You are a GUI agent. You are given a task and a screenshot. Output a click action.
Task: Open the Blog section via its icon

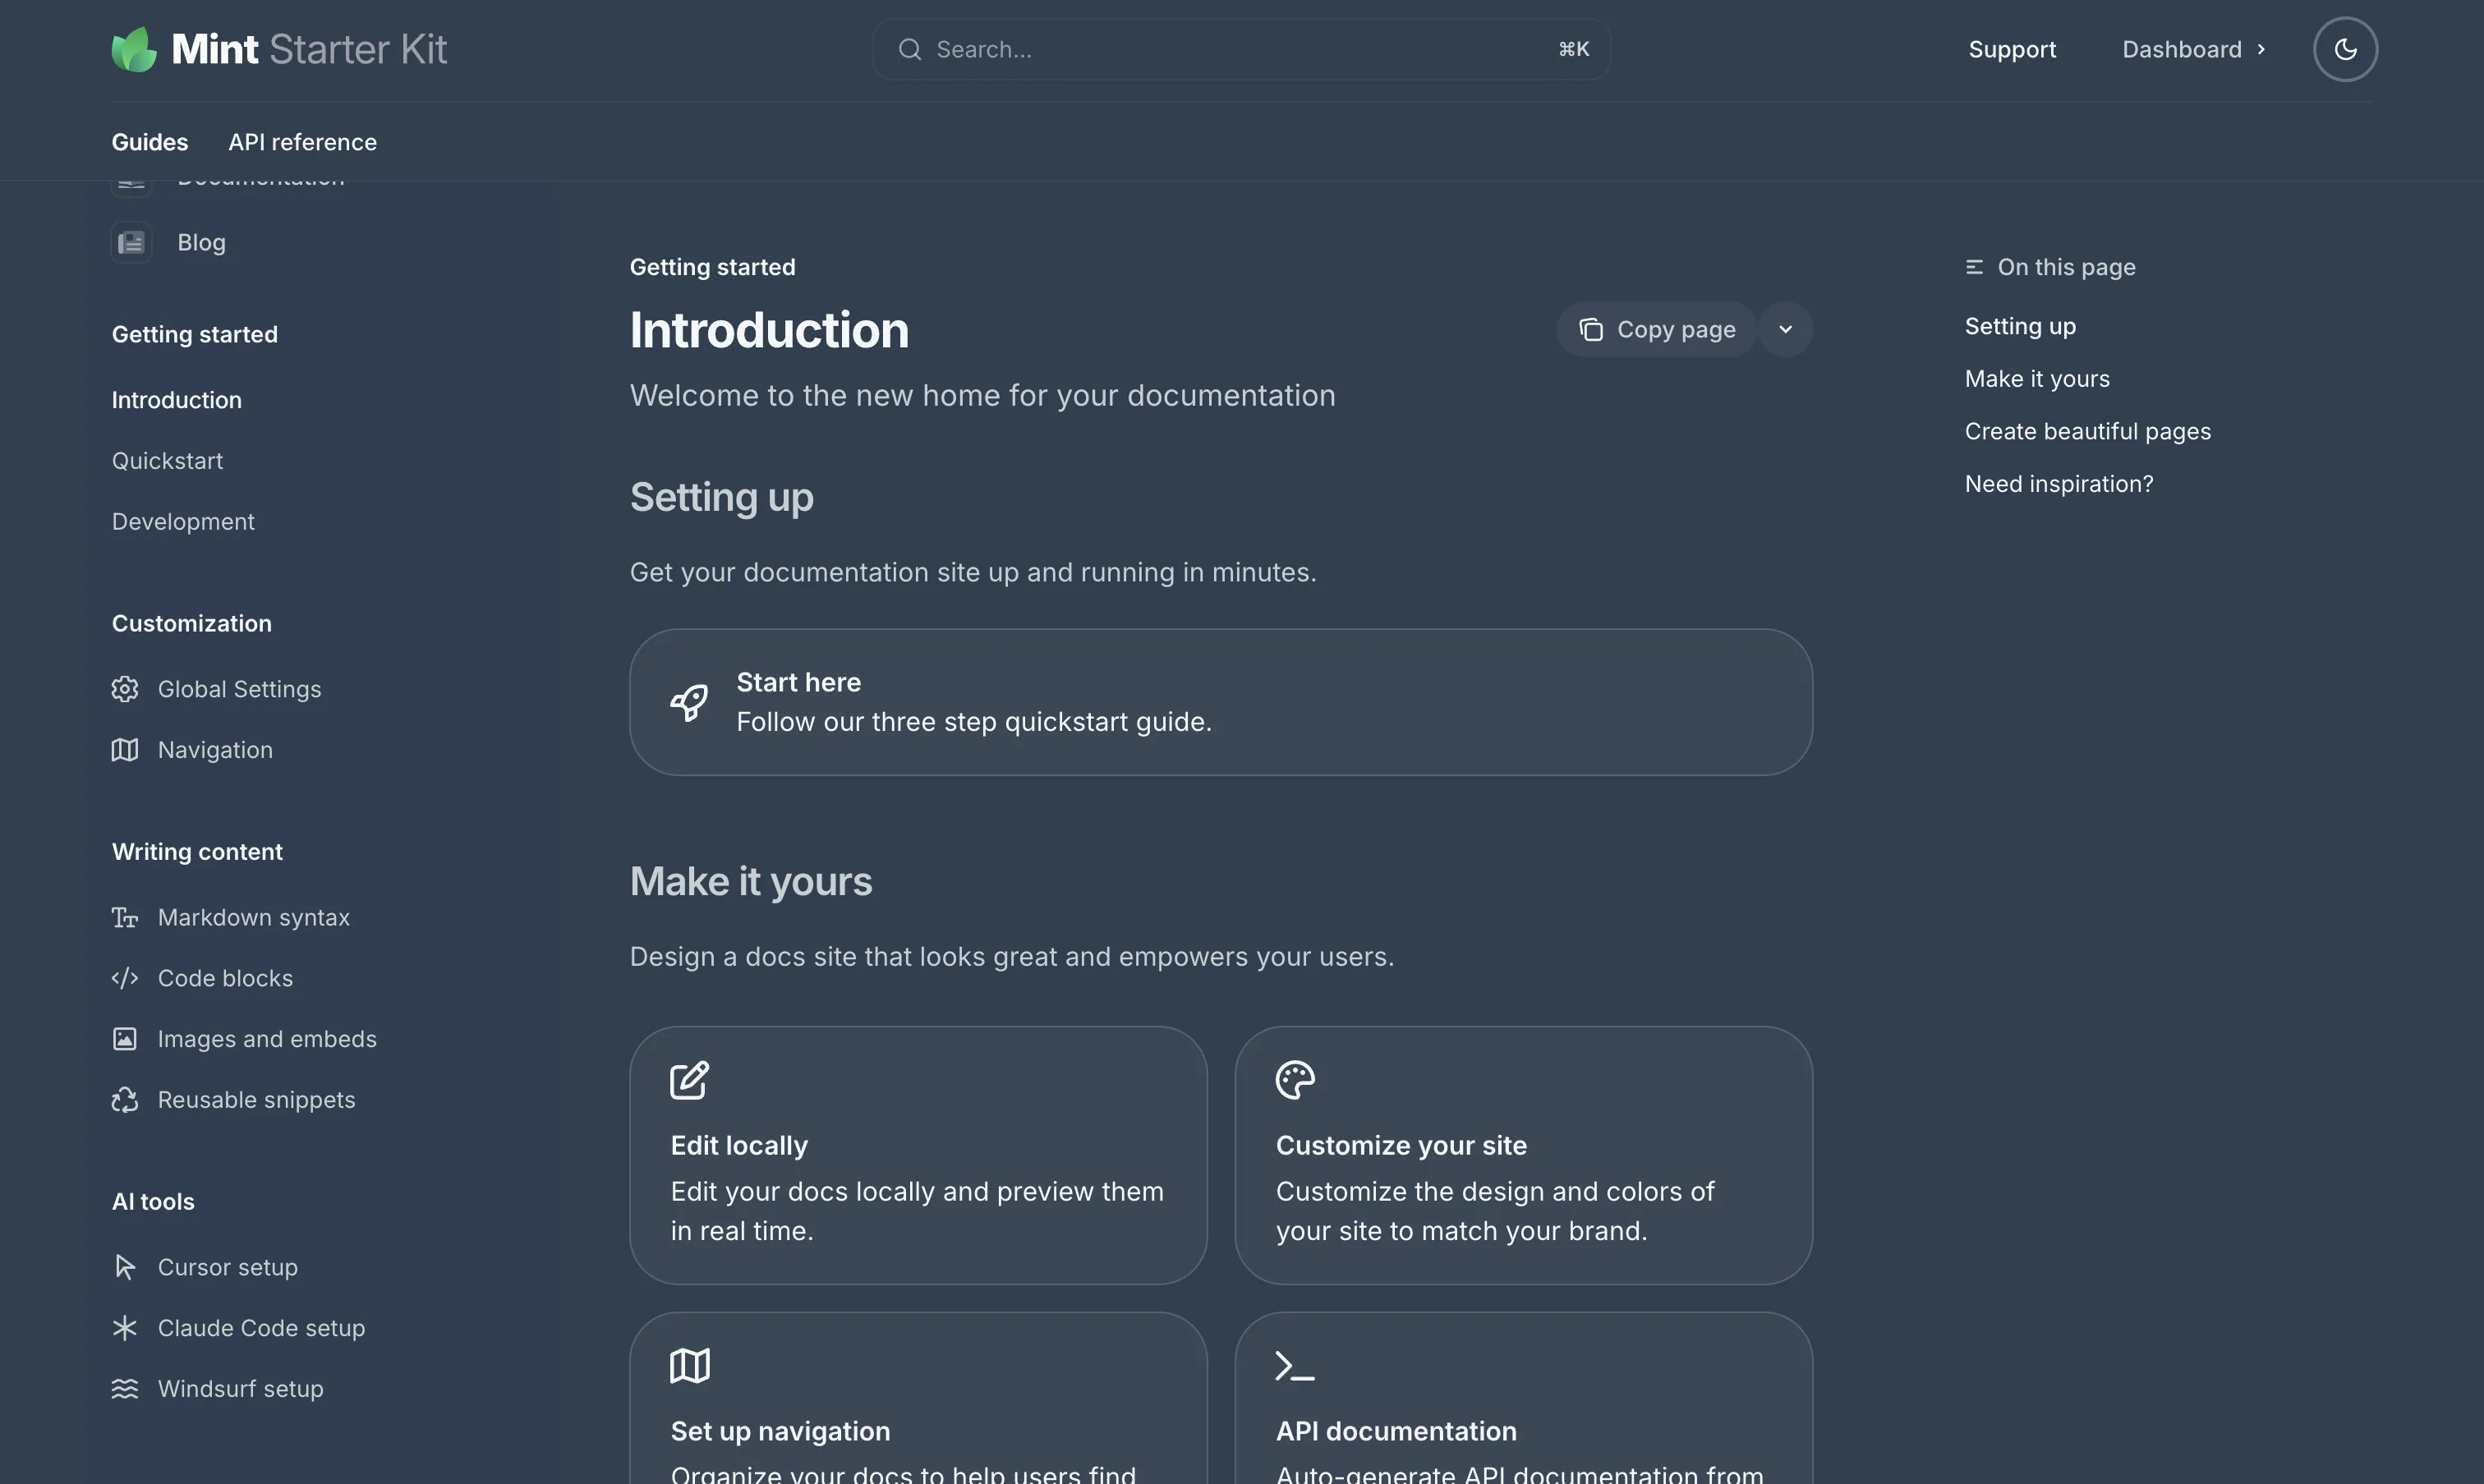pos(130,242)
